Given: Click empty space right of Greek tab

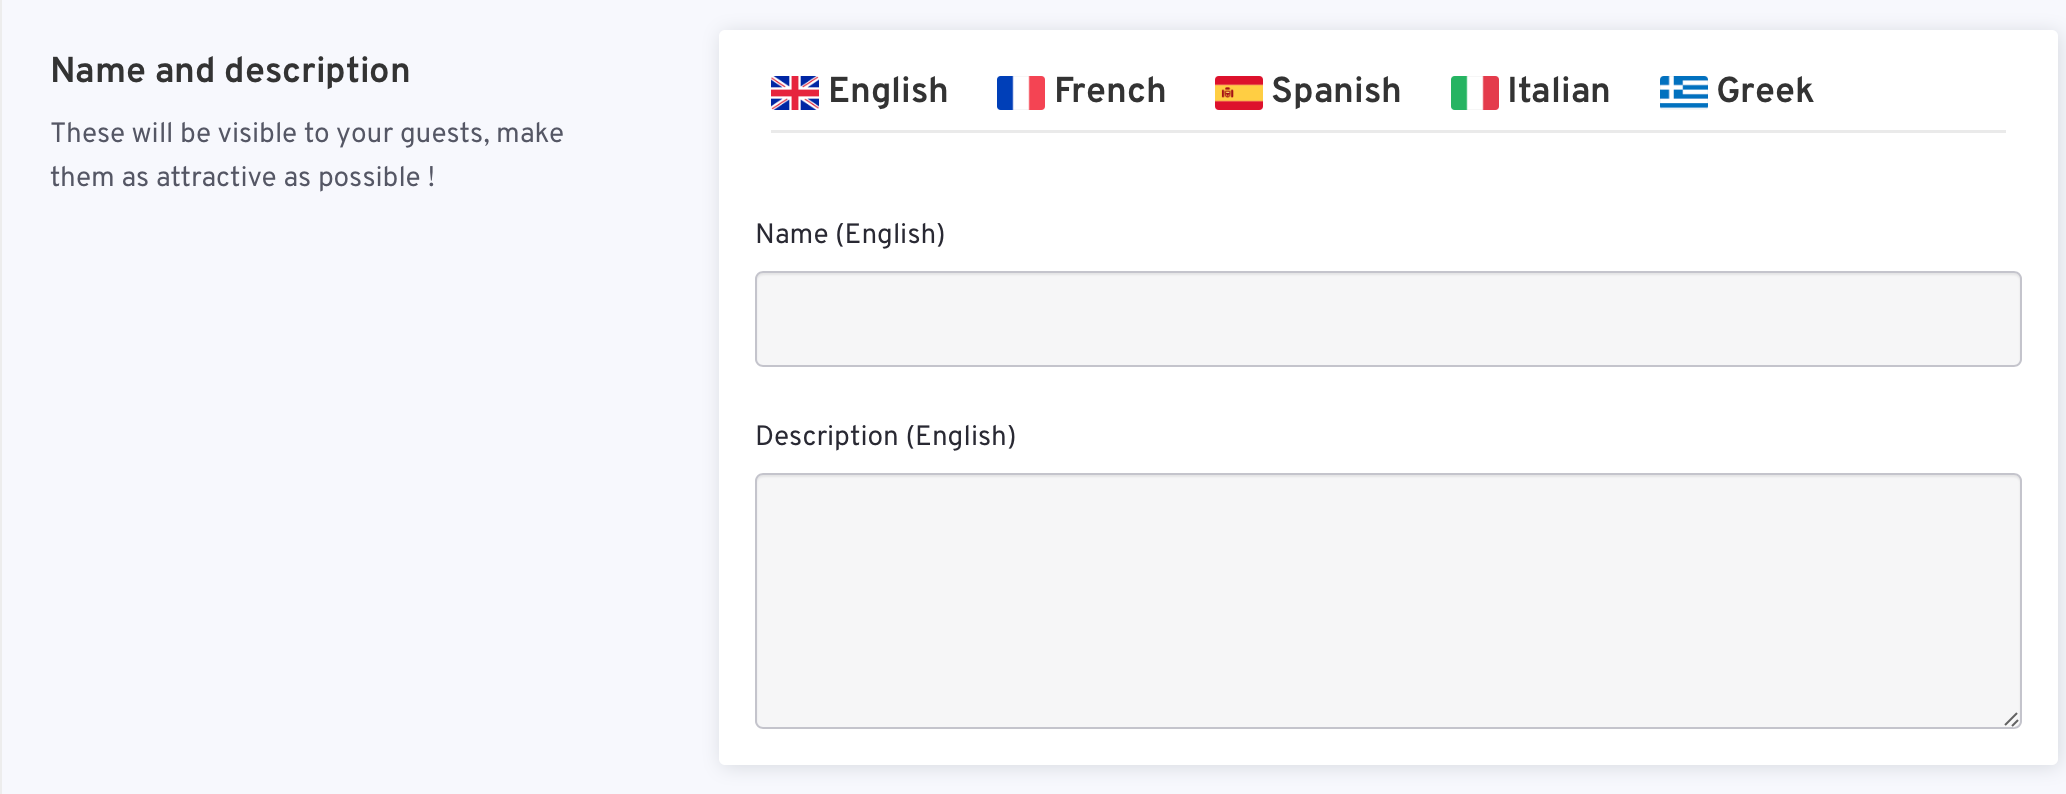Looking at the screenshot, I should [1910, 90].
